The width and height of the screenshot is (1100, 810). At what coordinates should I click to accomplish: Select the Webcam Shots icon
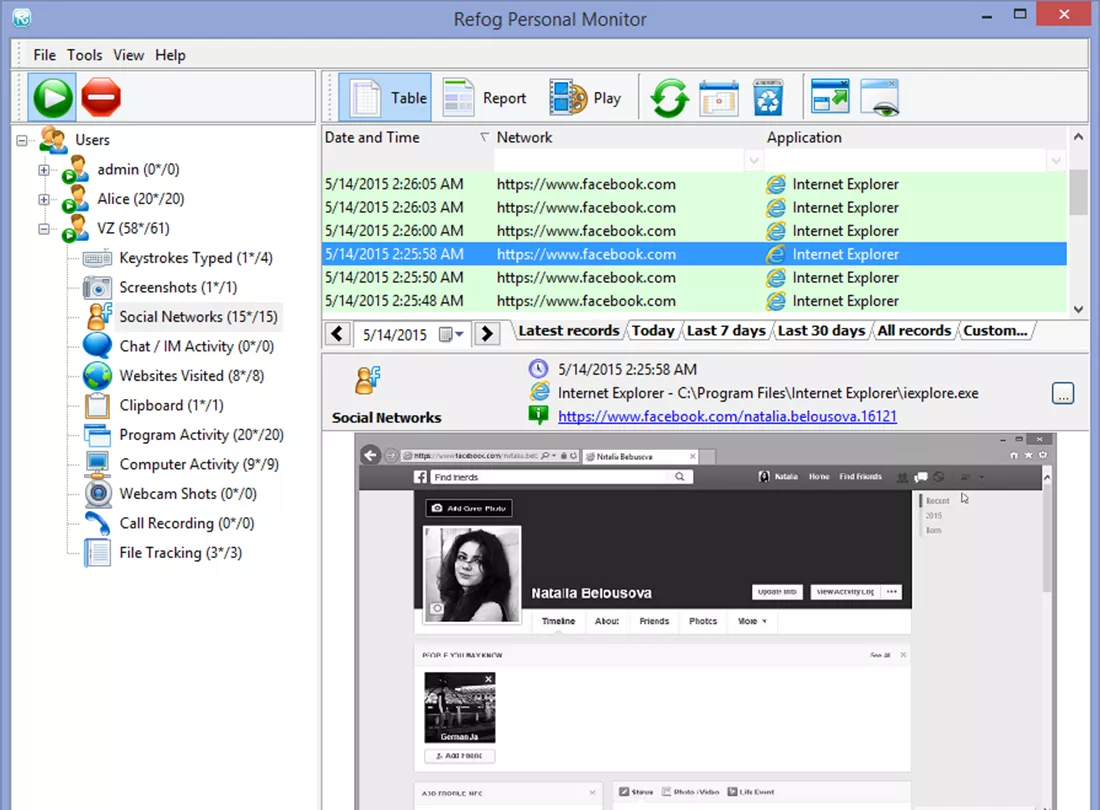98,494
